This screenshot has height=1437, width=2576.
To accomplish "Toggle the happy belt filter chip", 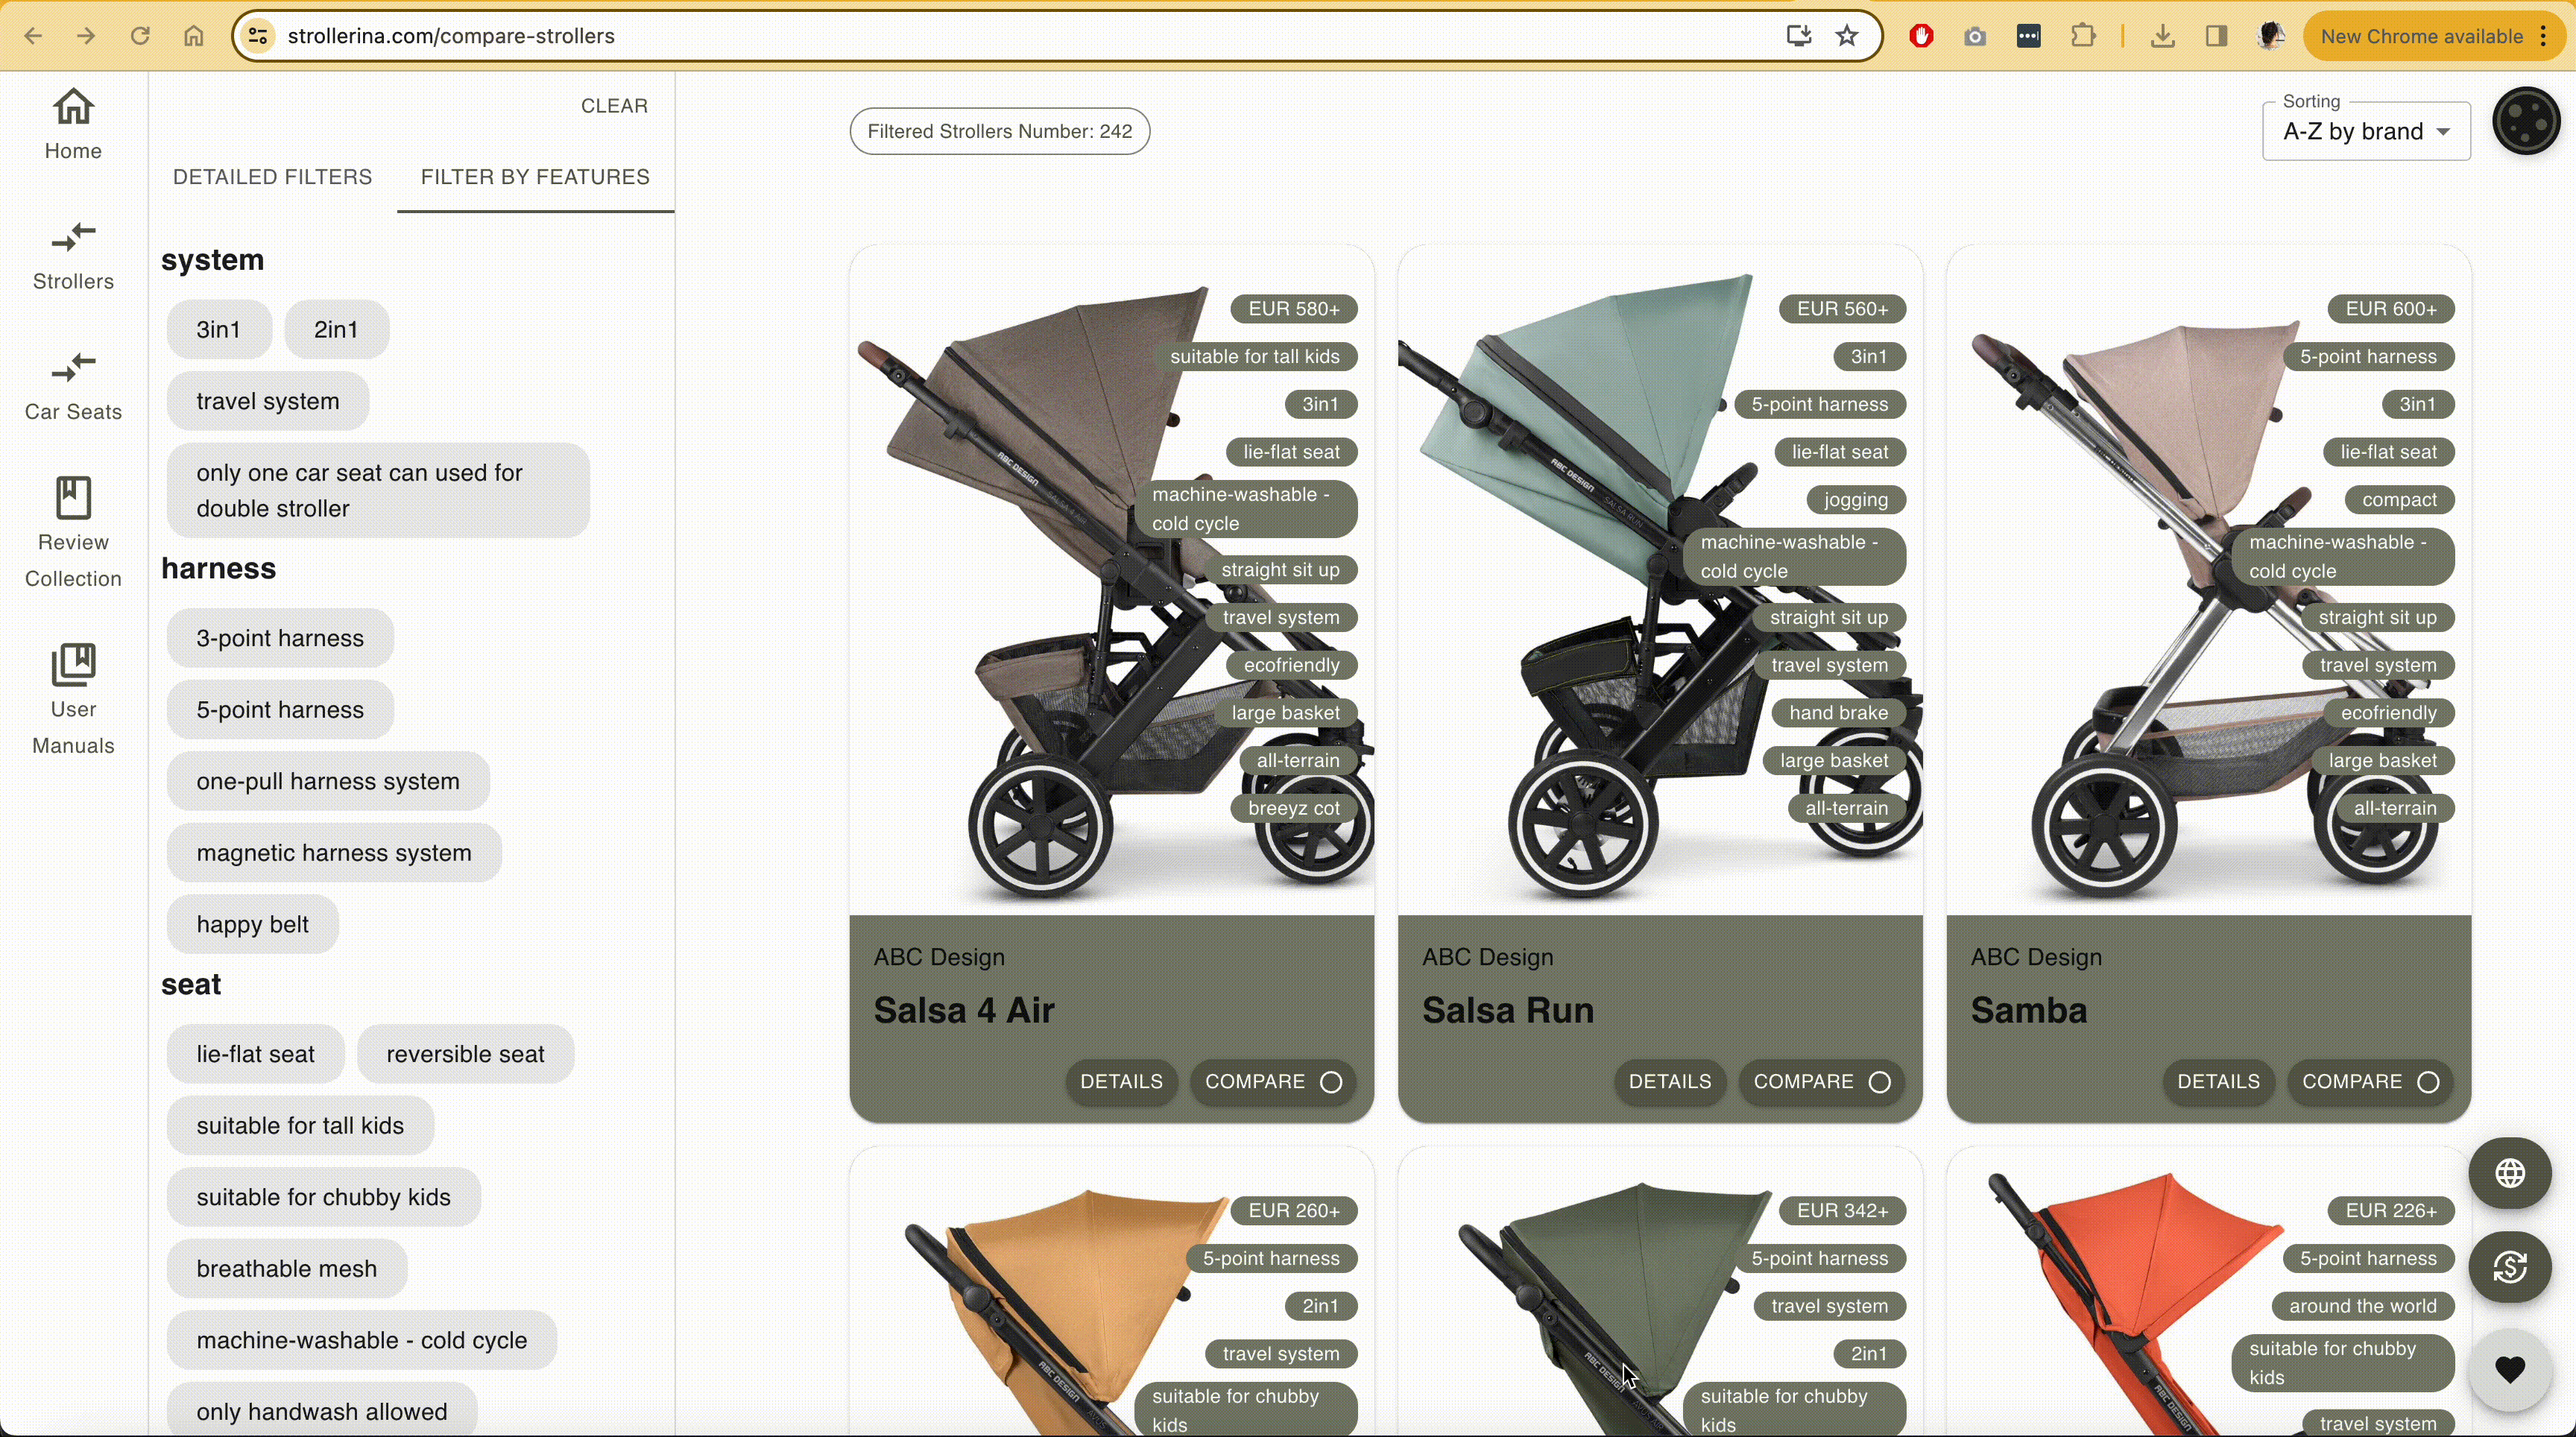I will point(252,925).
